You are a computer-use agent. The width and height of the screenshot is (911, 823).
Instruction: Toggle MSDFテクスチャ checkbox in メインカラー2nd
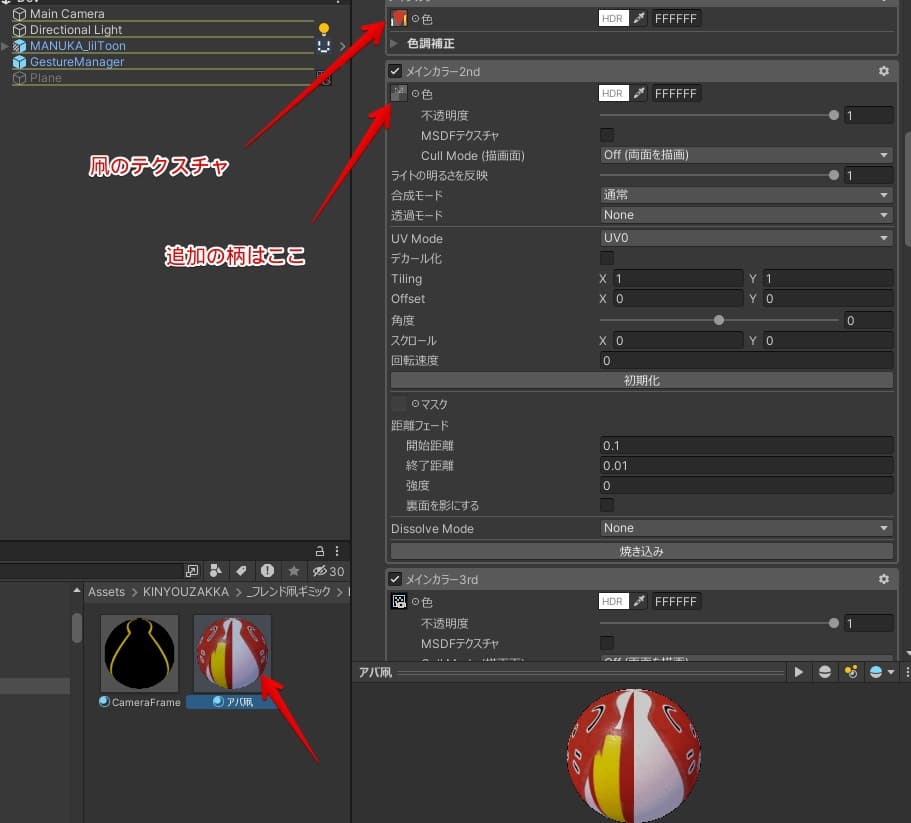coord(607,135)
